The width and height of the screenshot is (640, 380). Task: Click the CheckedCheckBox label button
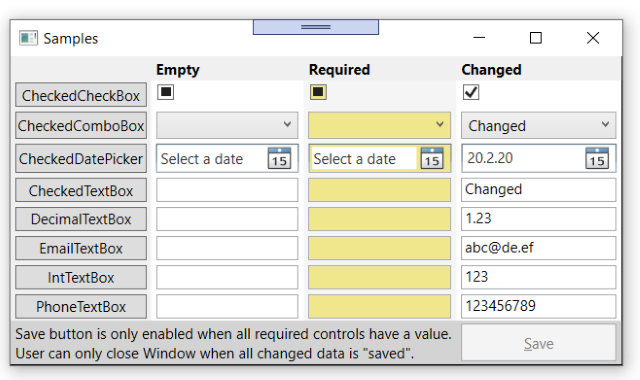[81, 96]
